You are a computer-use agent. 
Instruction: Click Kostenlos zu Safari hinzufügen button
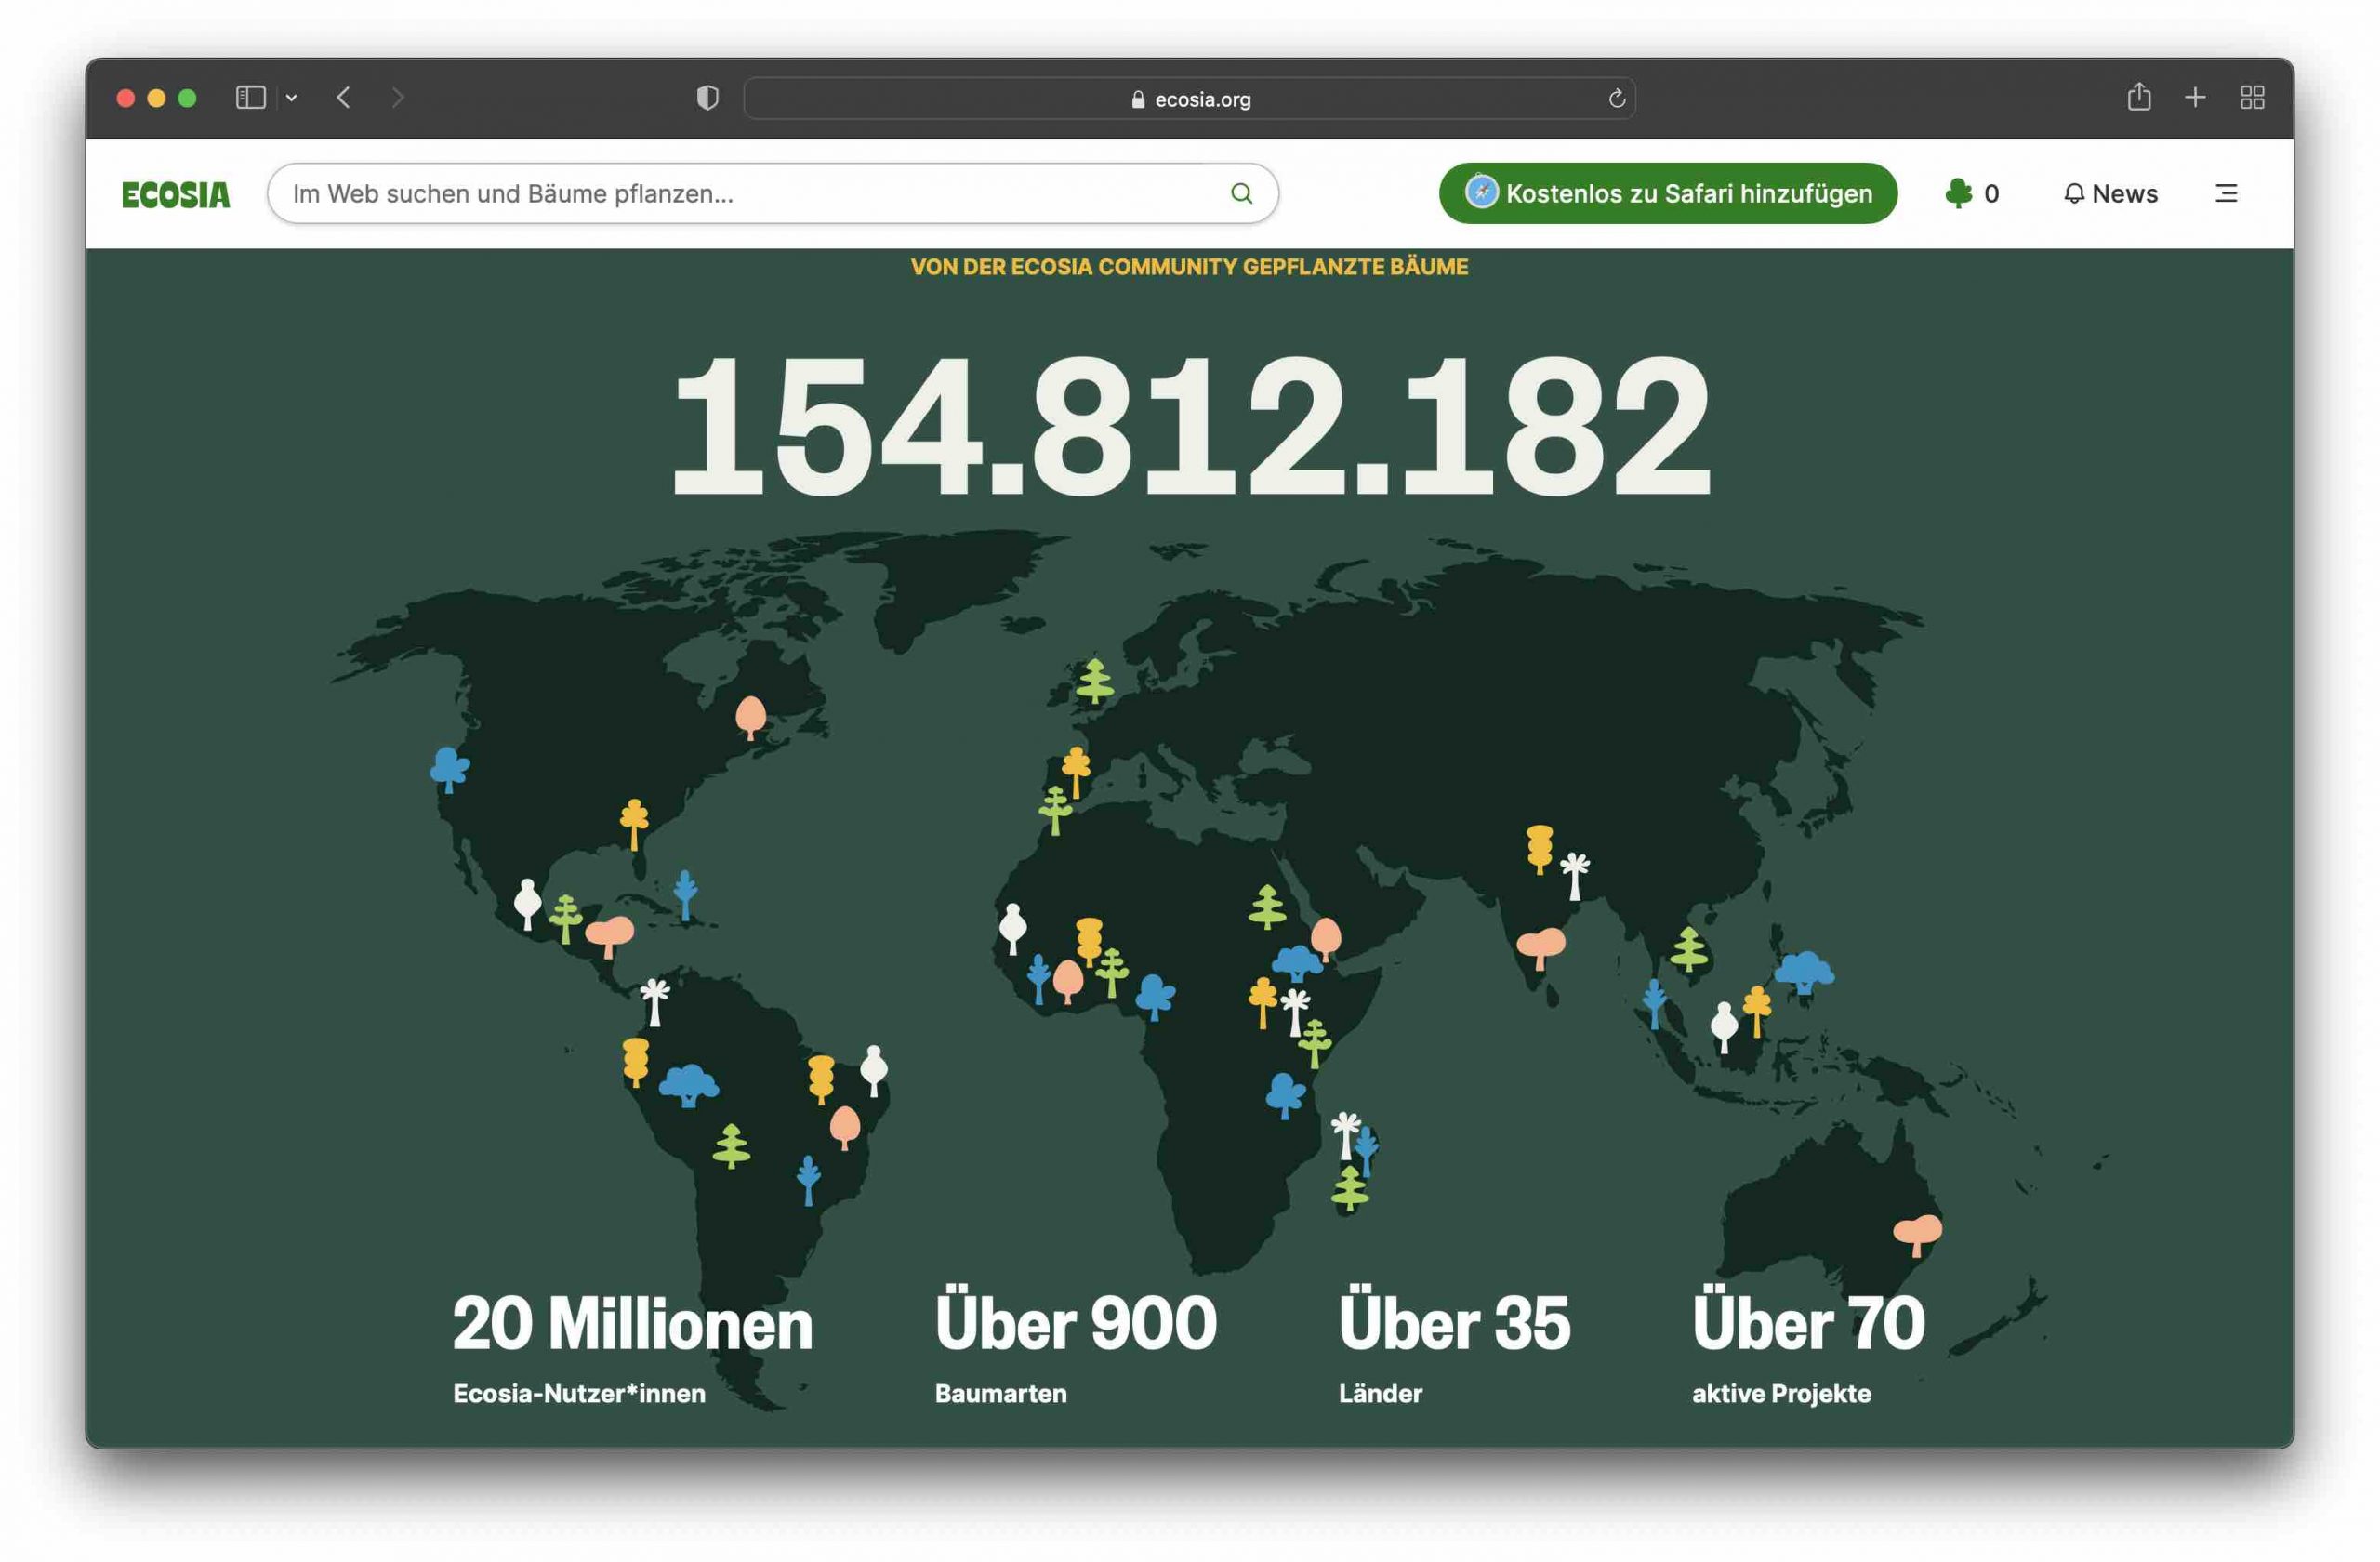(1668, 193)
